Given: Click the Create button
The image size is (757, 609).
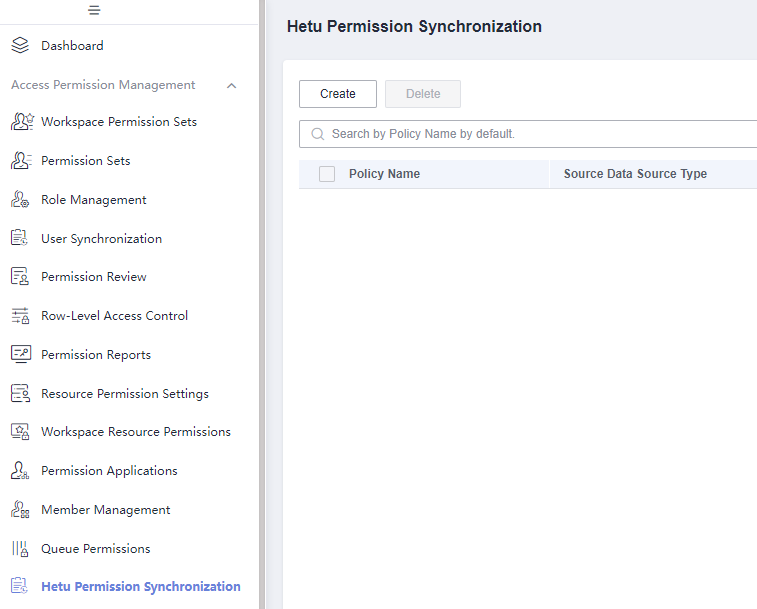Looking at the screenshot, I should coord(338,94).
